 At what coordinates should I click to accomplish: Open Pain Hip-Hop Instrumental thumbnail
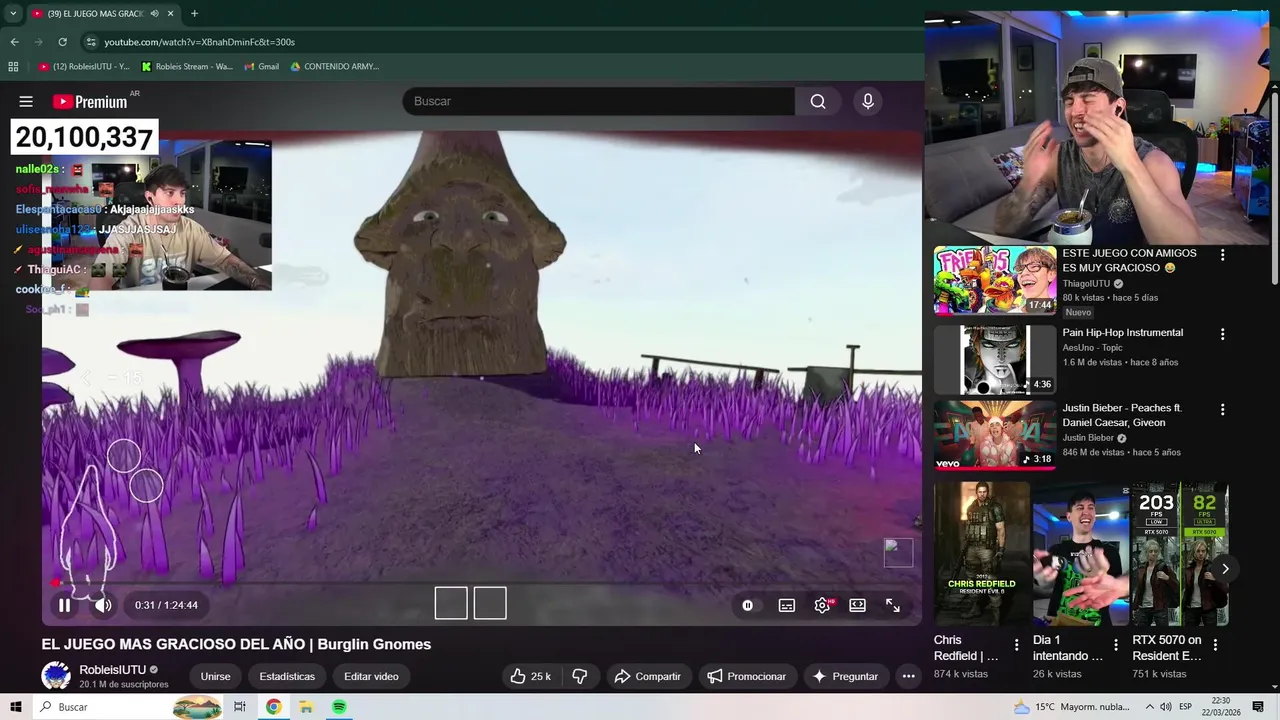click(995, 360)
